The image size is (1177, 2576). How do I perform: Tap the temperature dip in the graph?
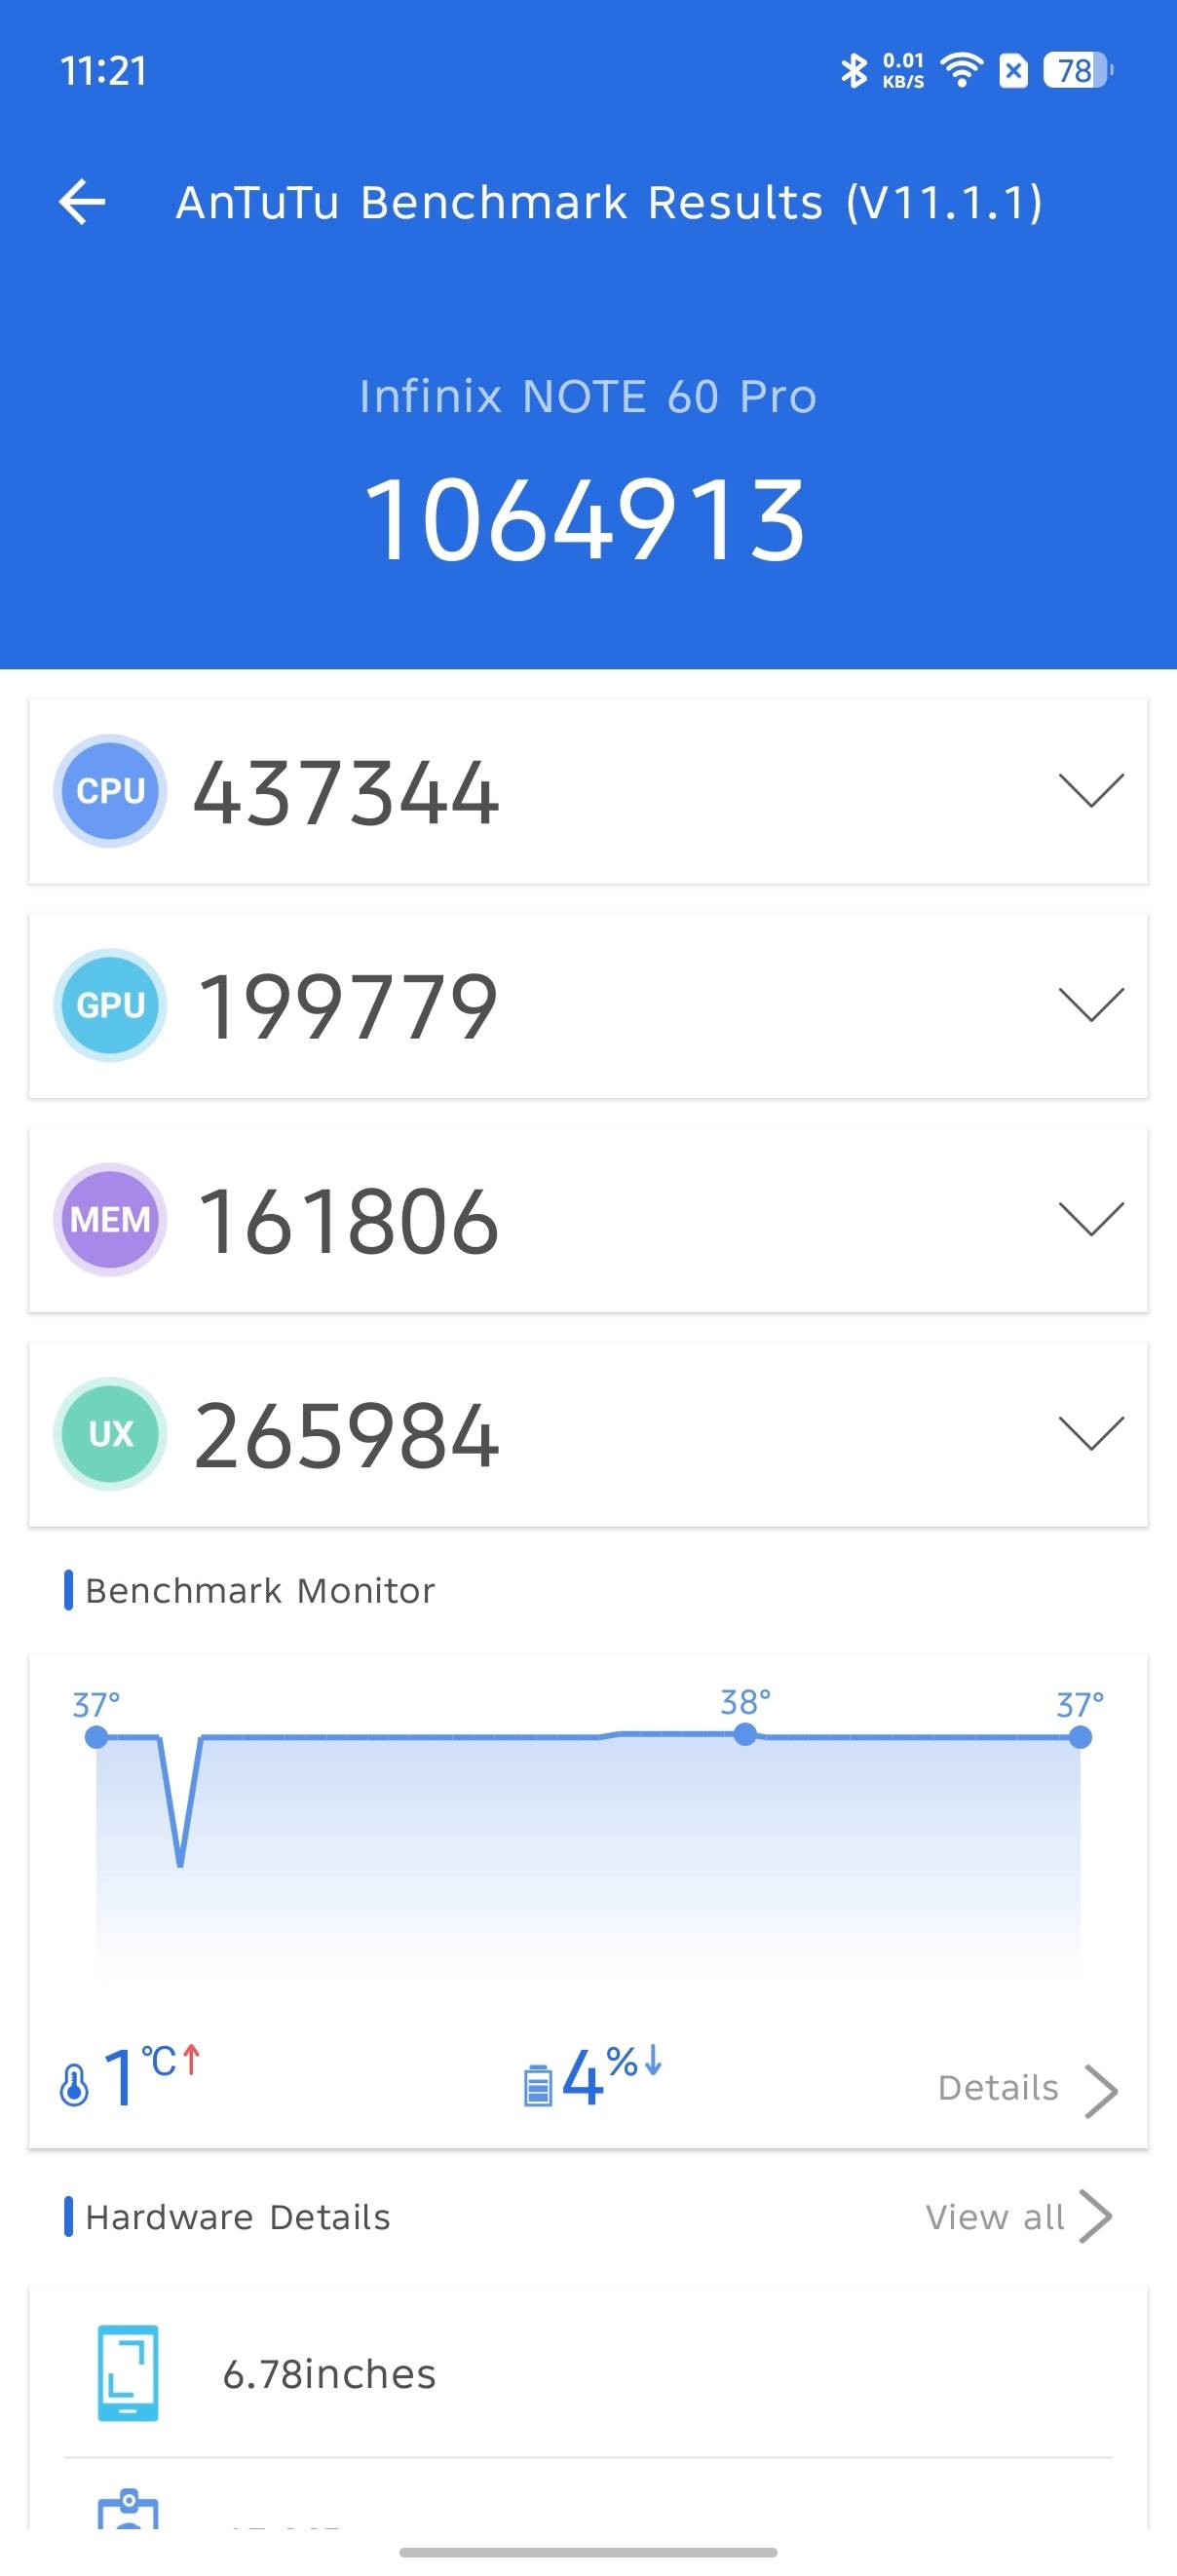[180, 1802]
